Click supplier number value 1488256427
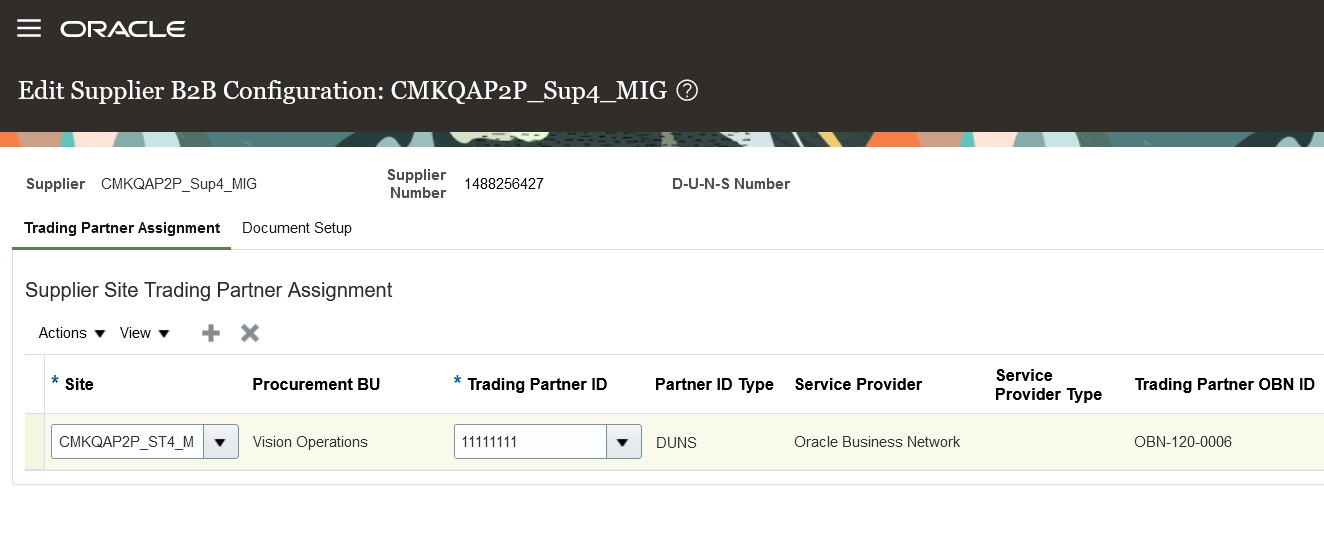 (504, 184)
